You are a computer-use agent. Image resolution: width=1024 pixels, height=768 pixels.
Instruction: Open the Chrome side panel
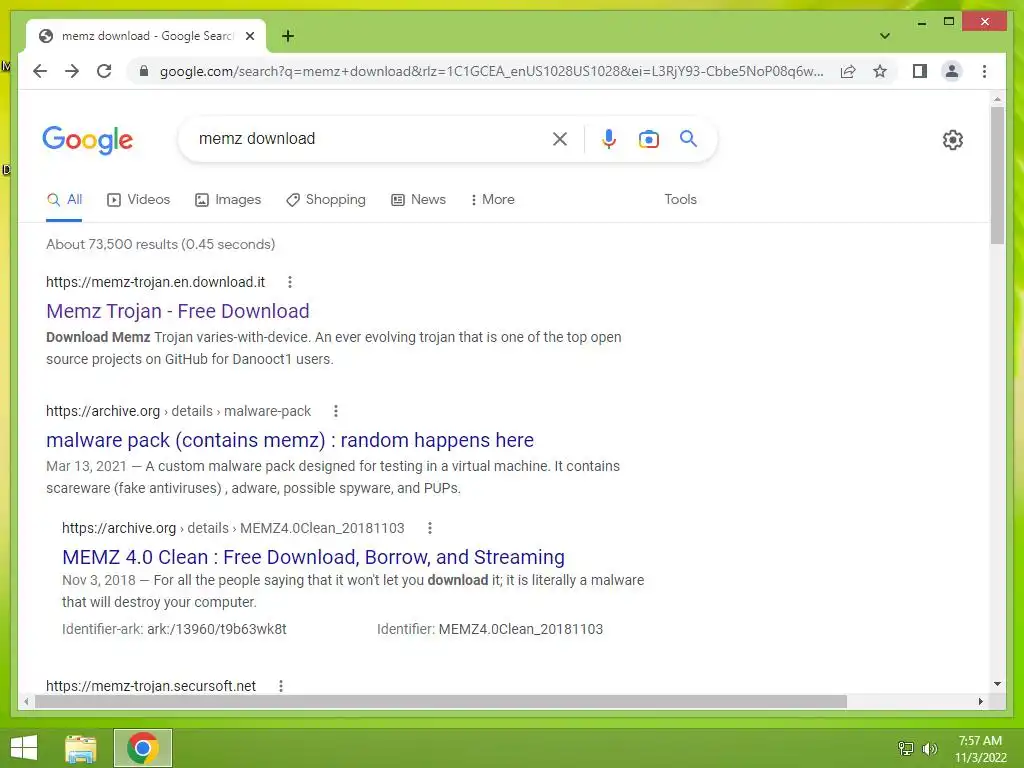pos(920,71)
